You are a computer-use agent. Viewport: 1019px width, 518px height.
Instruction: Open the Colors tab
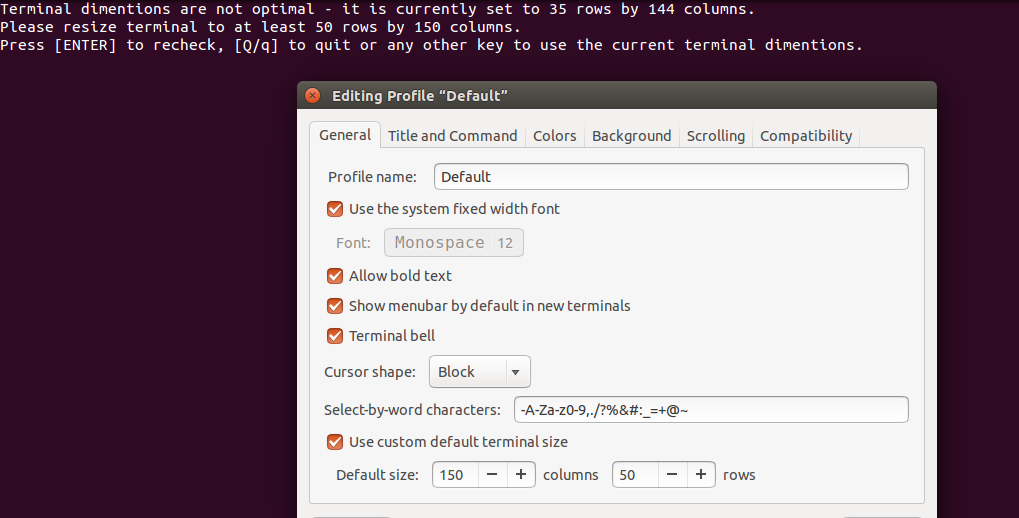point(554,136)
